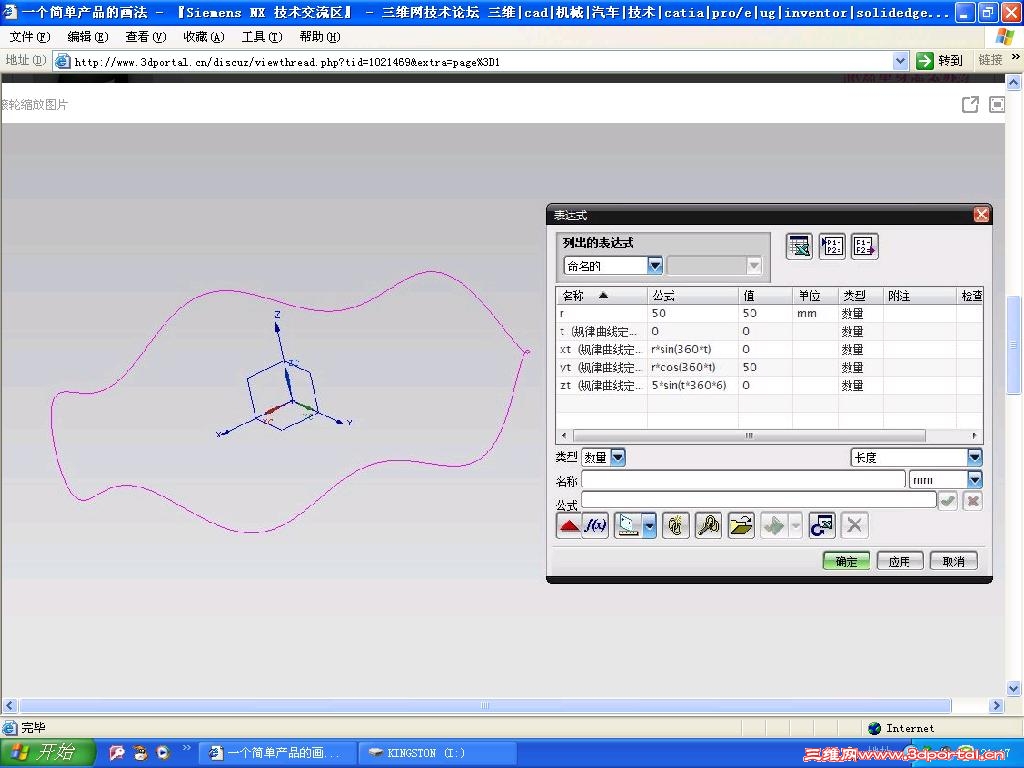This screenshot has width=1024, height=768.
Task: Select formula r*cos(360*t) cell
Action: point(693,367)
